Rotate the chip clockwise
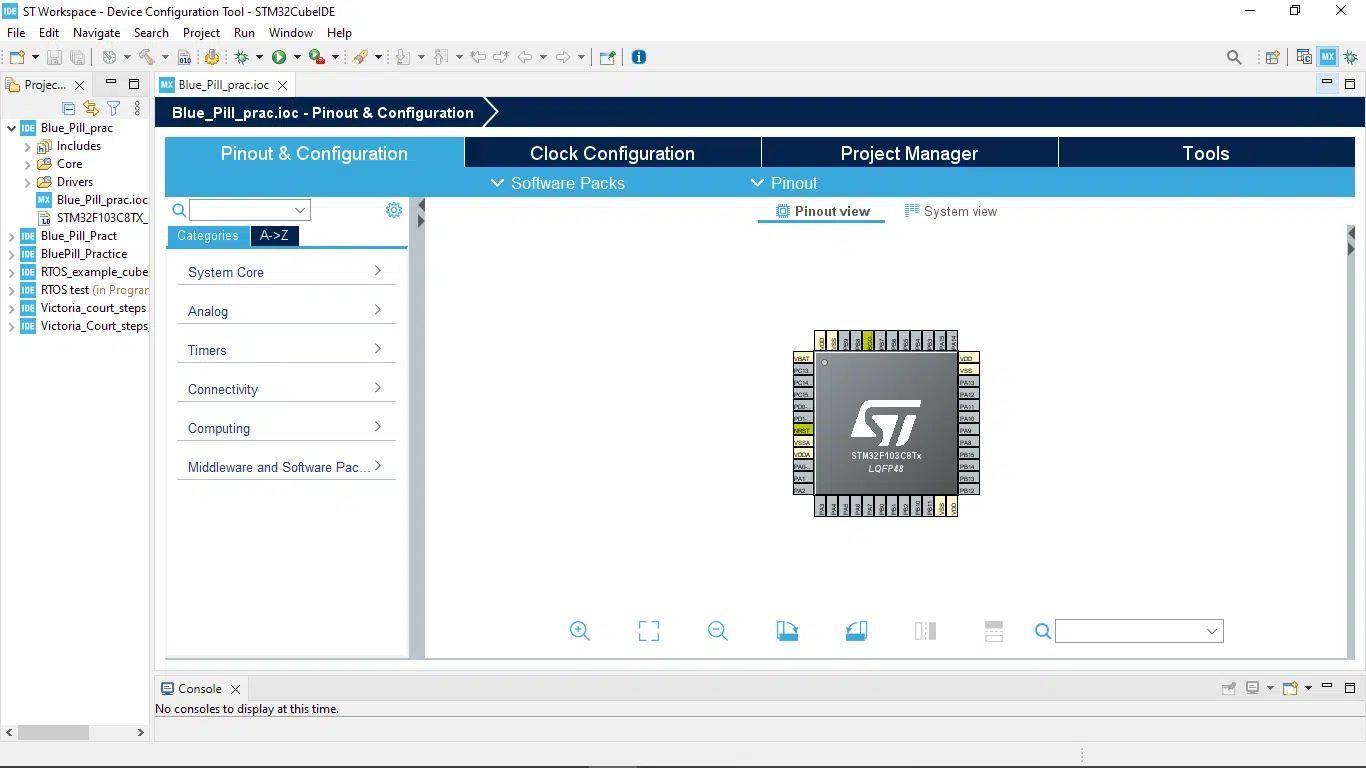 [787, 631]
